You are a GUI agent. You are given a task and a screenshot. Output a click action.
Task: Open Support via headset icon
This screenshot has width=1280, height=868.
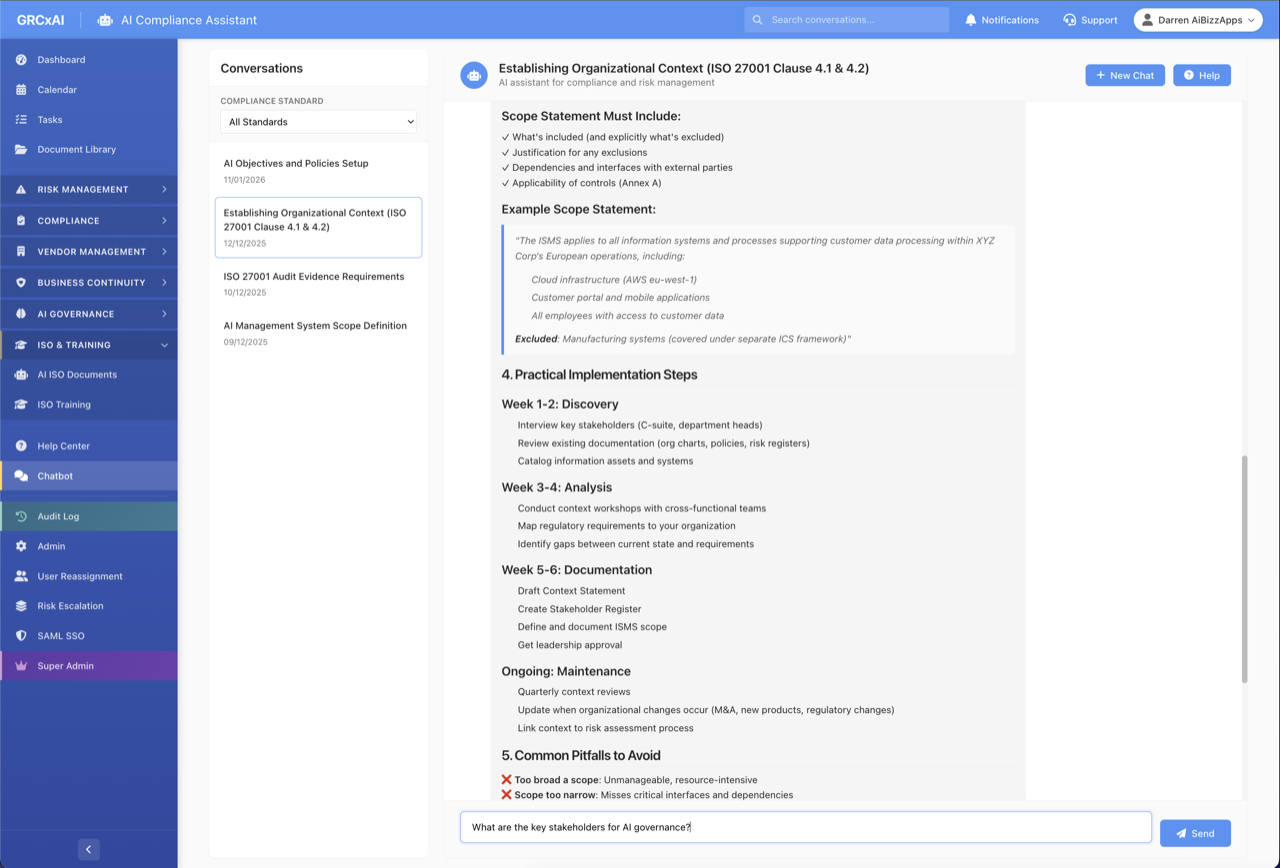point(1070,20)
